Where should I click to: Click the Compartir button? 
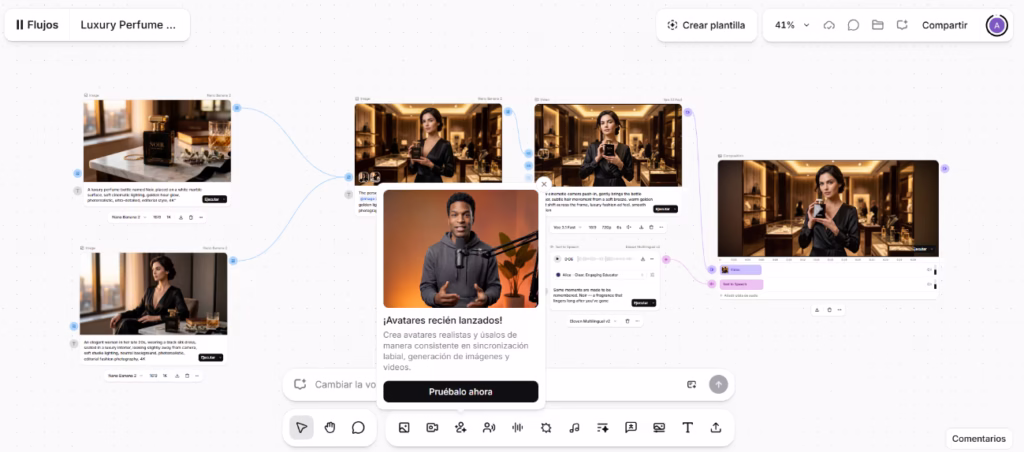pos(944,25)
